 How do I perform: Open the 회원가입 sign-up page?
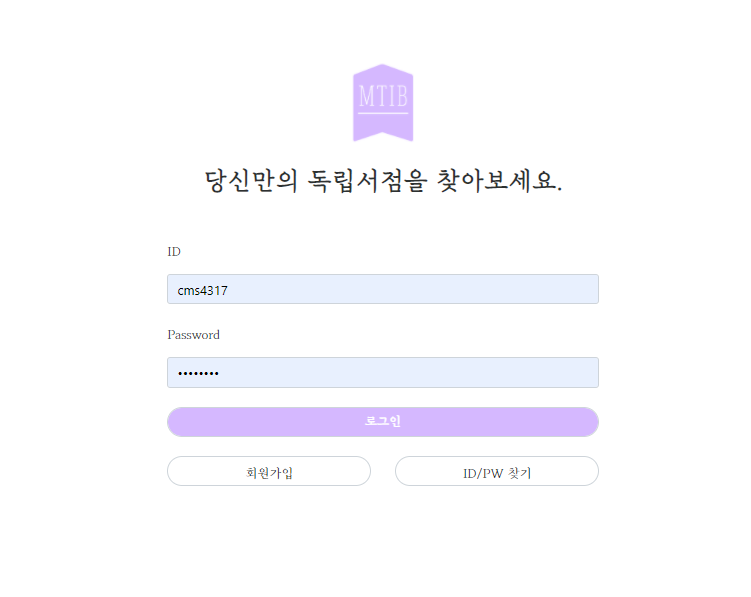click(x=269, y=471)
